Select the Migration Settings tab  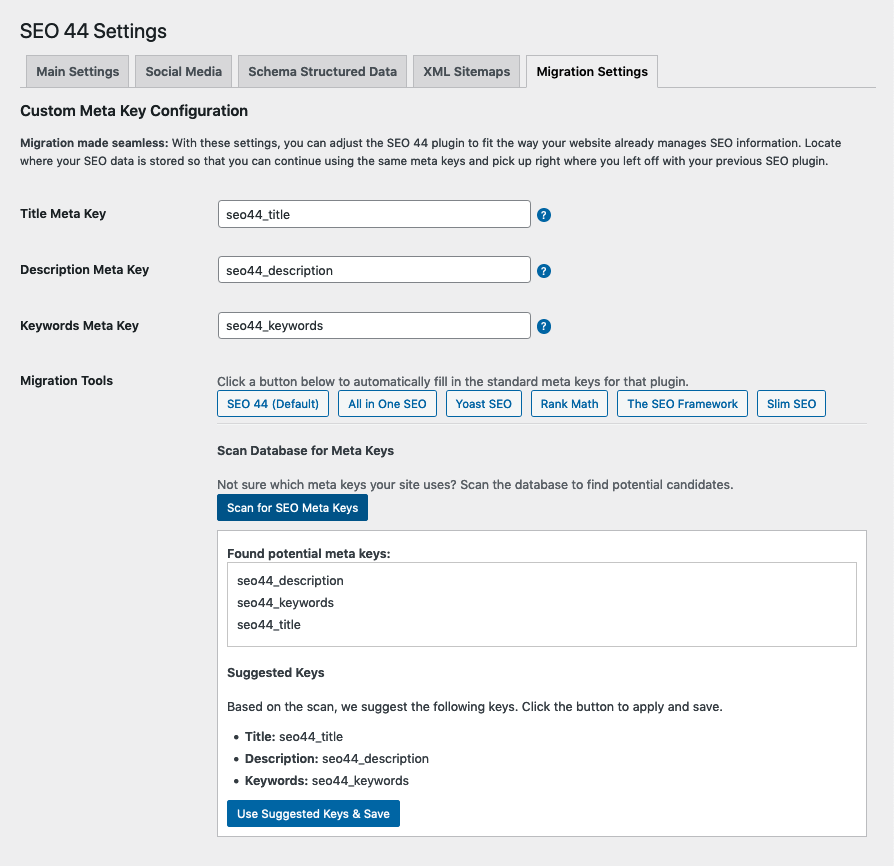click(592, 72)
